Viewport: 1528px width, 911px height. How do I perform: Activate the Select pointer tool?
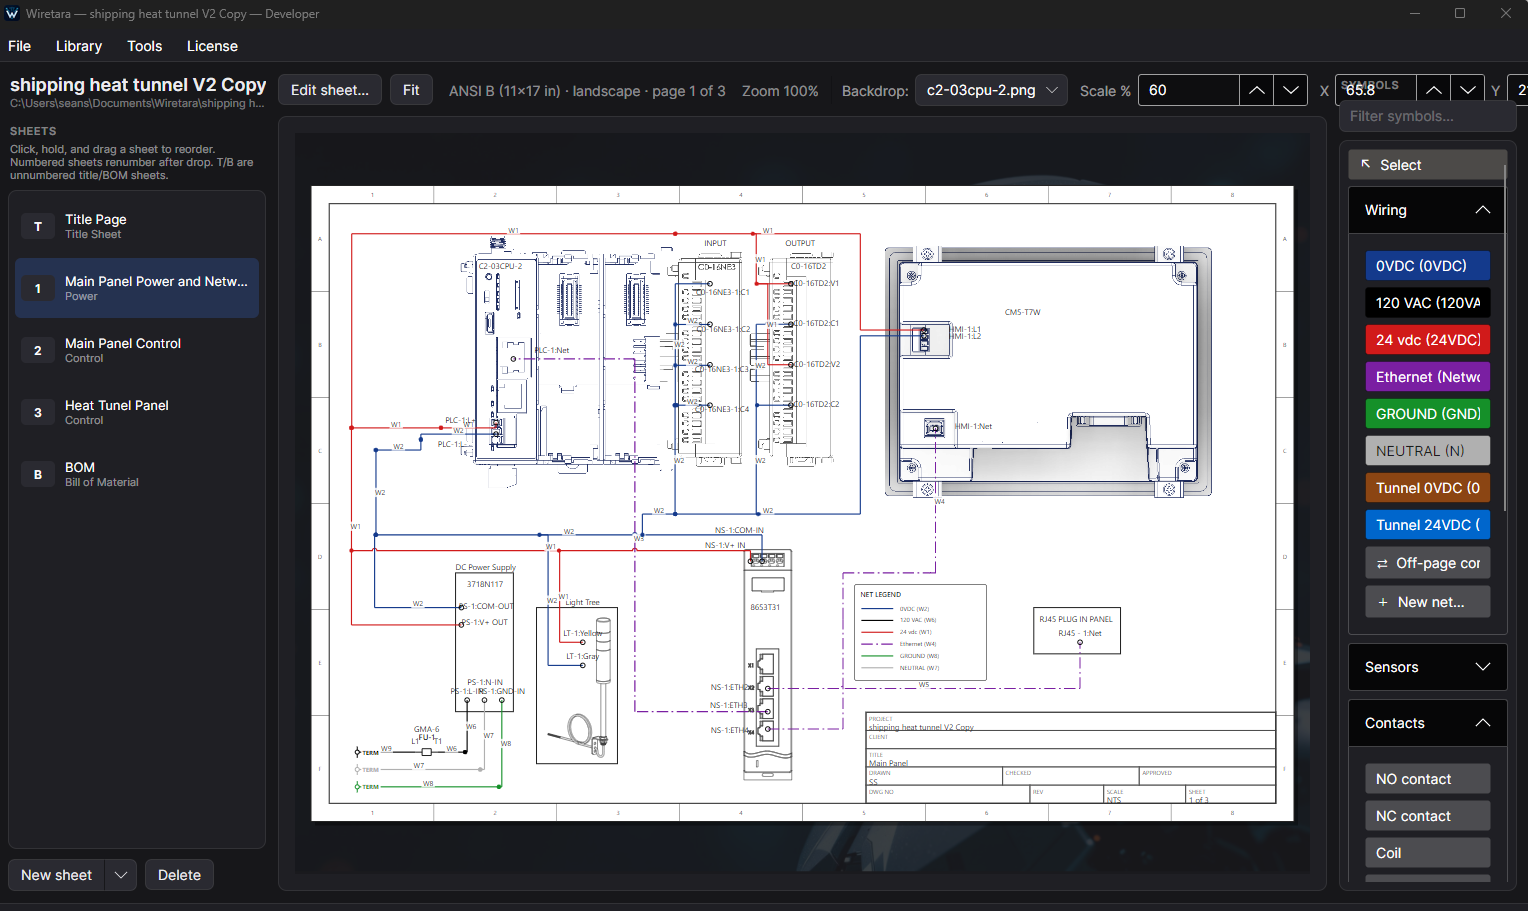click(x=1427, y=165)
